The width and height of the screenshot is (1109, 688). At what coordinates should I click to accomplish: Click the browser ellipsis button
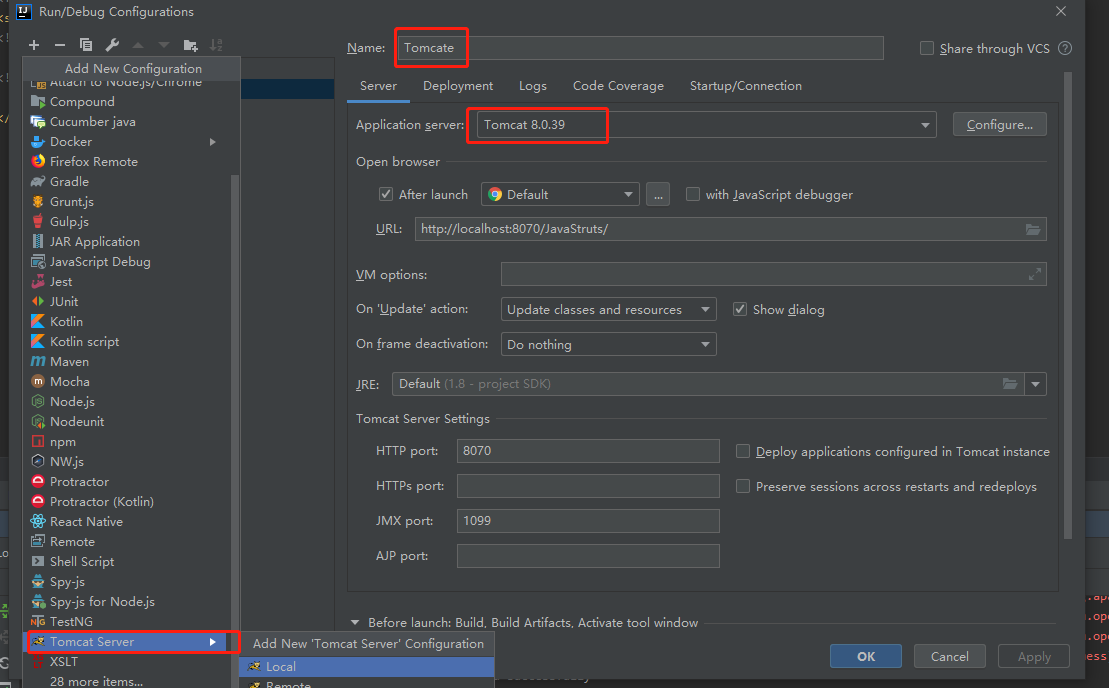click(x=658, y=194)
